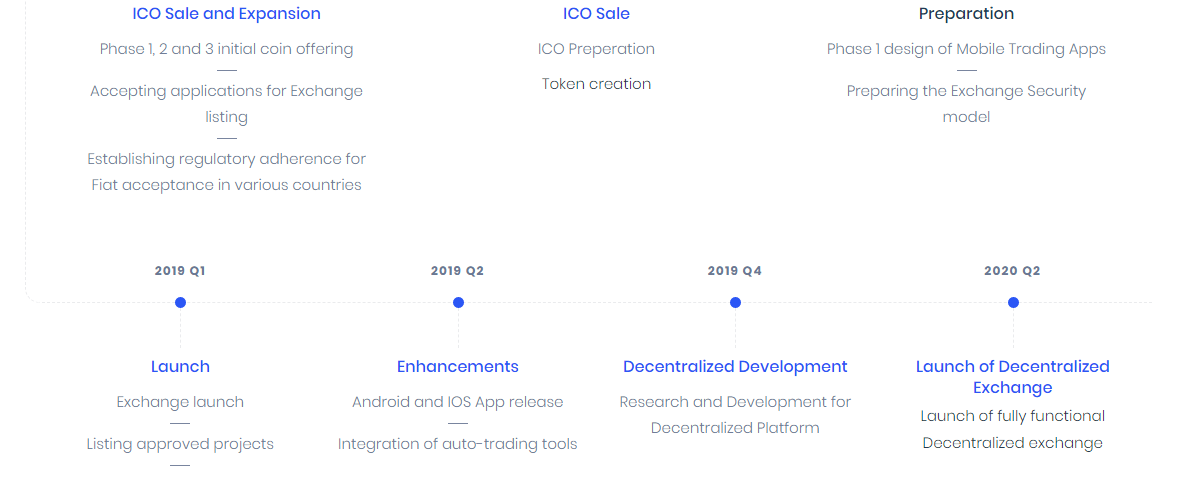Click the "Exchange launch" item
The image size is (1200, 500).
(180, 402)
